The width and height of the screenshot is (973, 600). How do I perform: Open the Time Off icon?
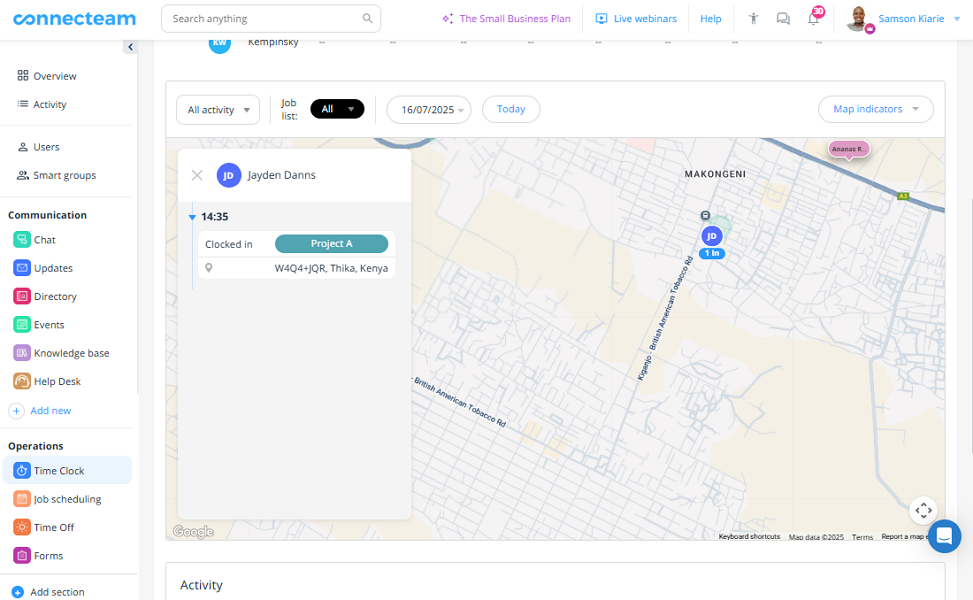pyautogui.click(x=22, y=527)
